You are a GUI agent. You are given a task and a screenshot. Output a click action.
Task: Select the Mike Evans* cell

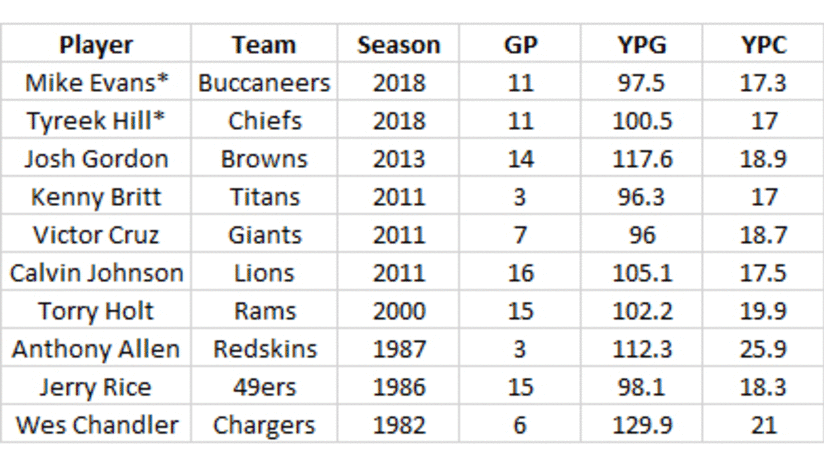pos(96,83)
